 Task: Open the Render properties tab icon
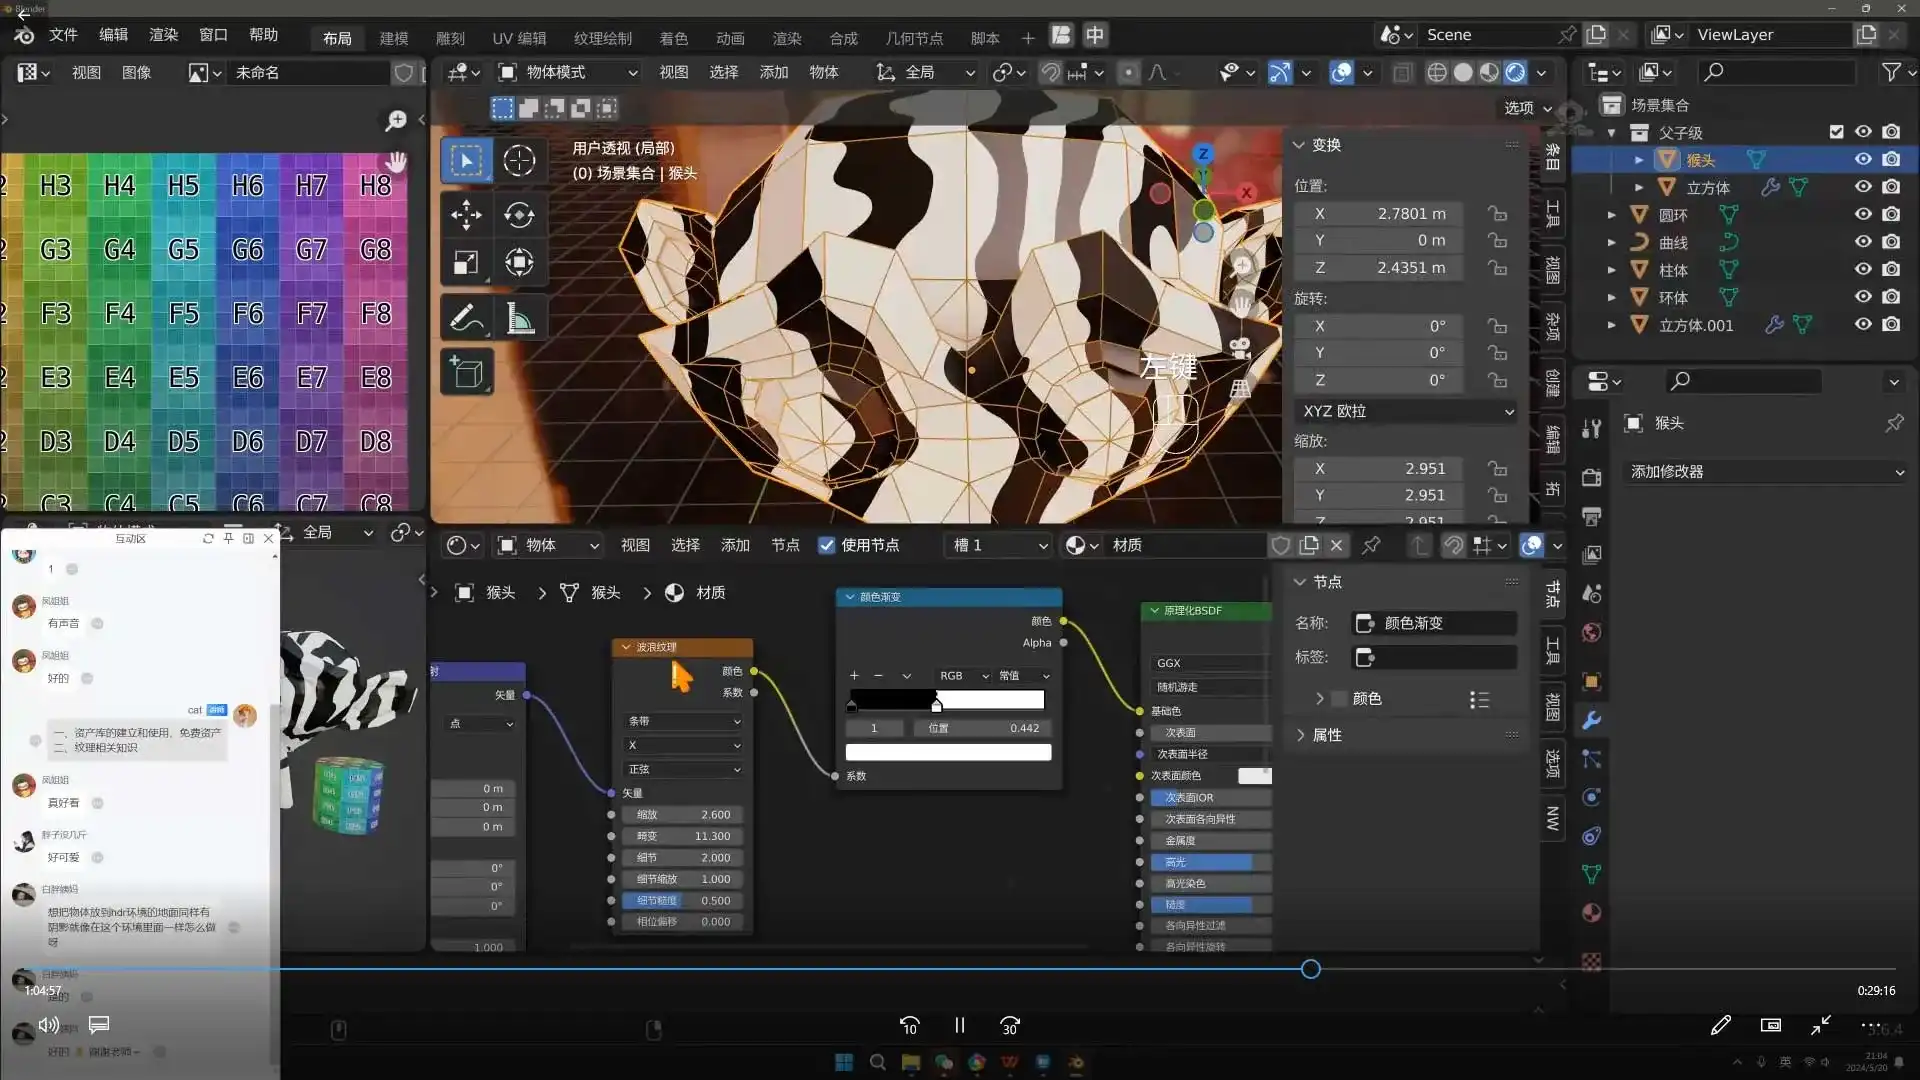pyautogui.click(x=1591, y=477)
